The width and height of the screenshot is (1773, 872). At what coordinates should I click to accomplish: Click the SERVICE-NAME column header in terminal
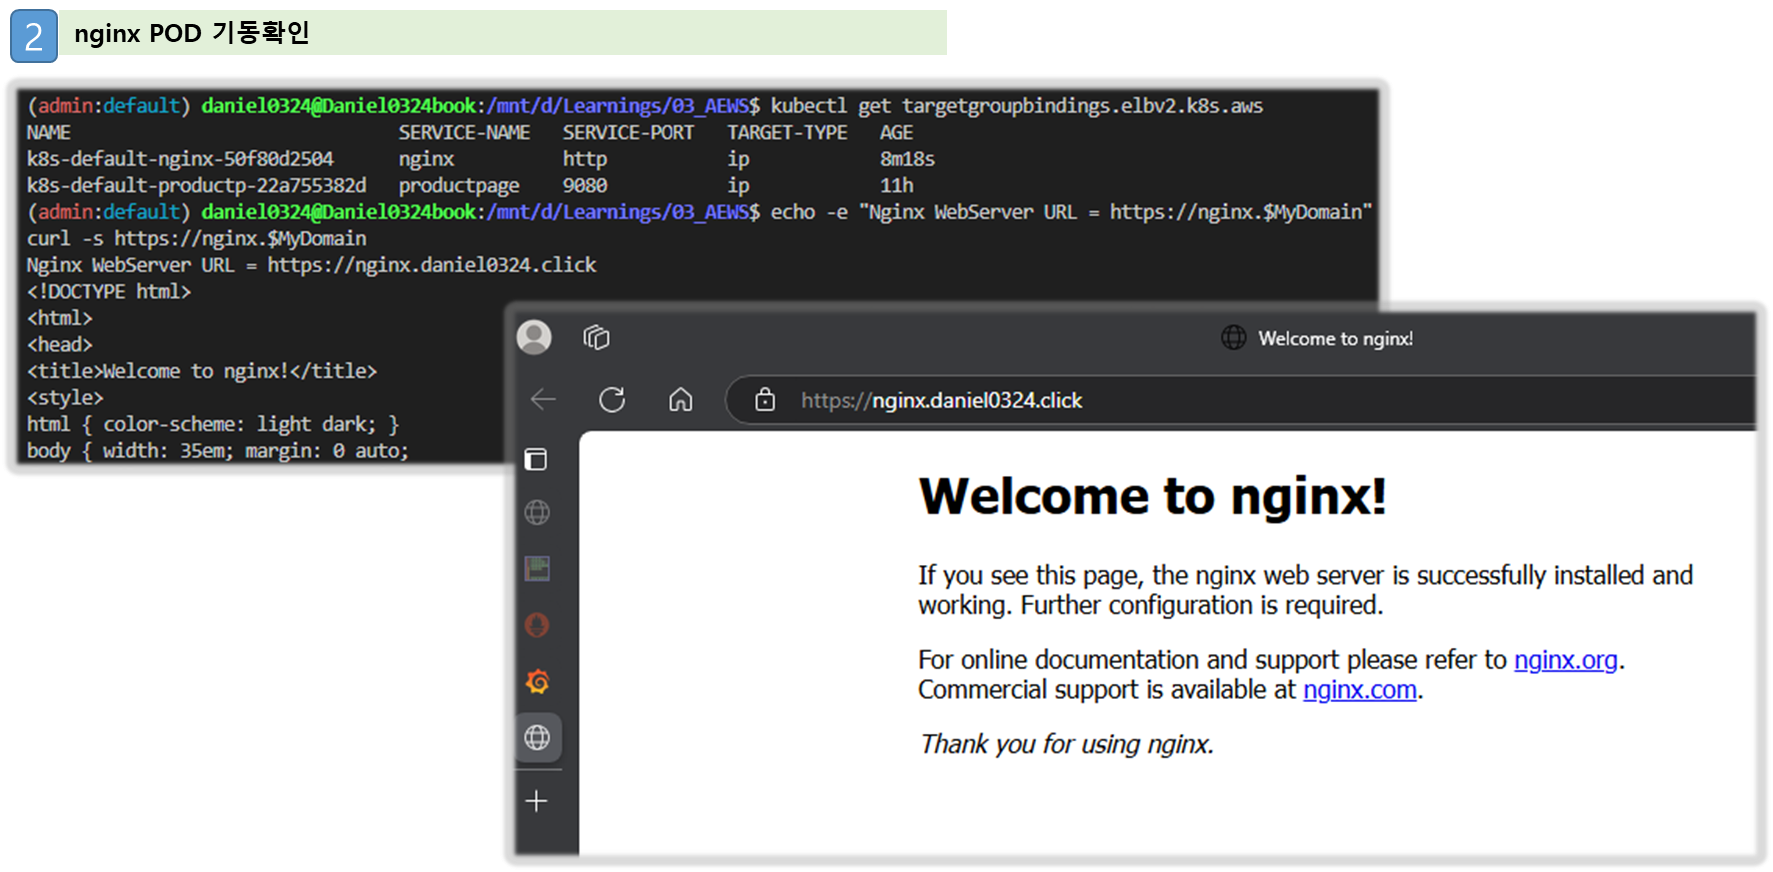click(464, 132)
